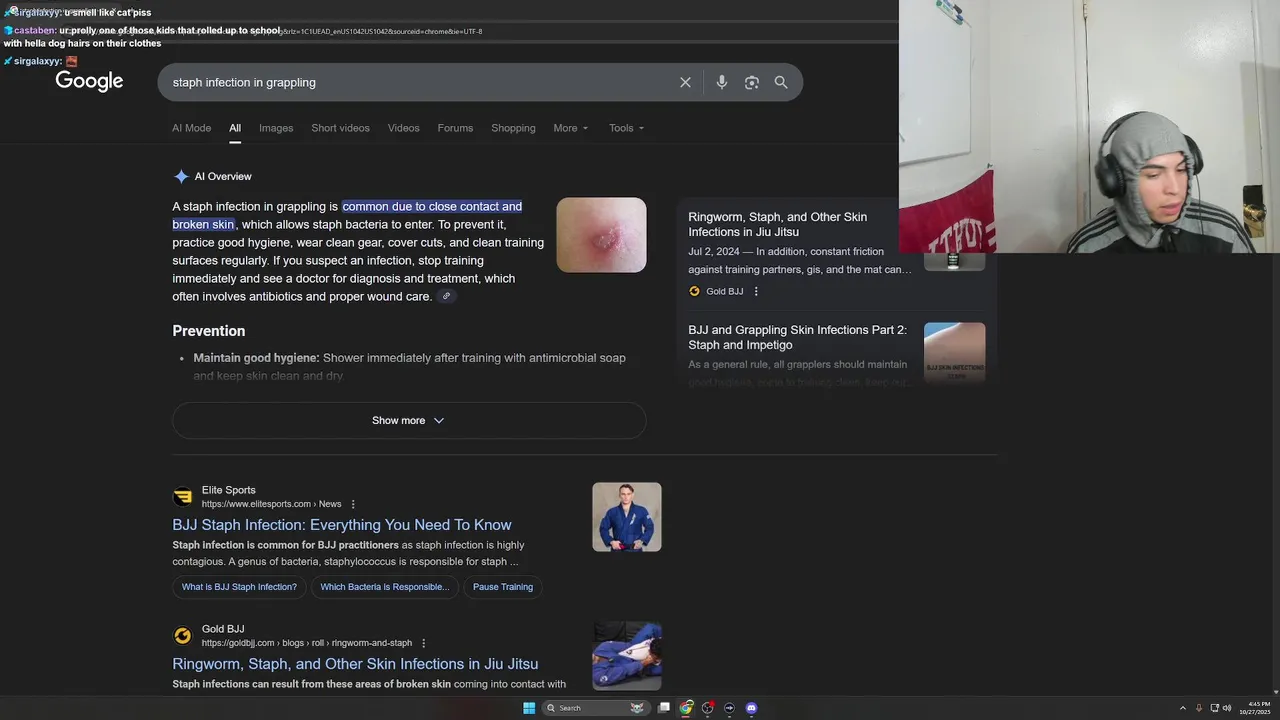Screen dimensions: 1280x720
Task: Open the network status tray icon
Action: (1214, 708)
